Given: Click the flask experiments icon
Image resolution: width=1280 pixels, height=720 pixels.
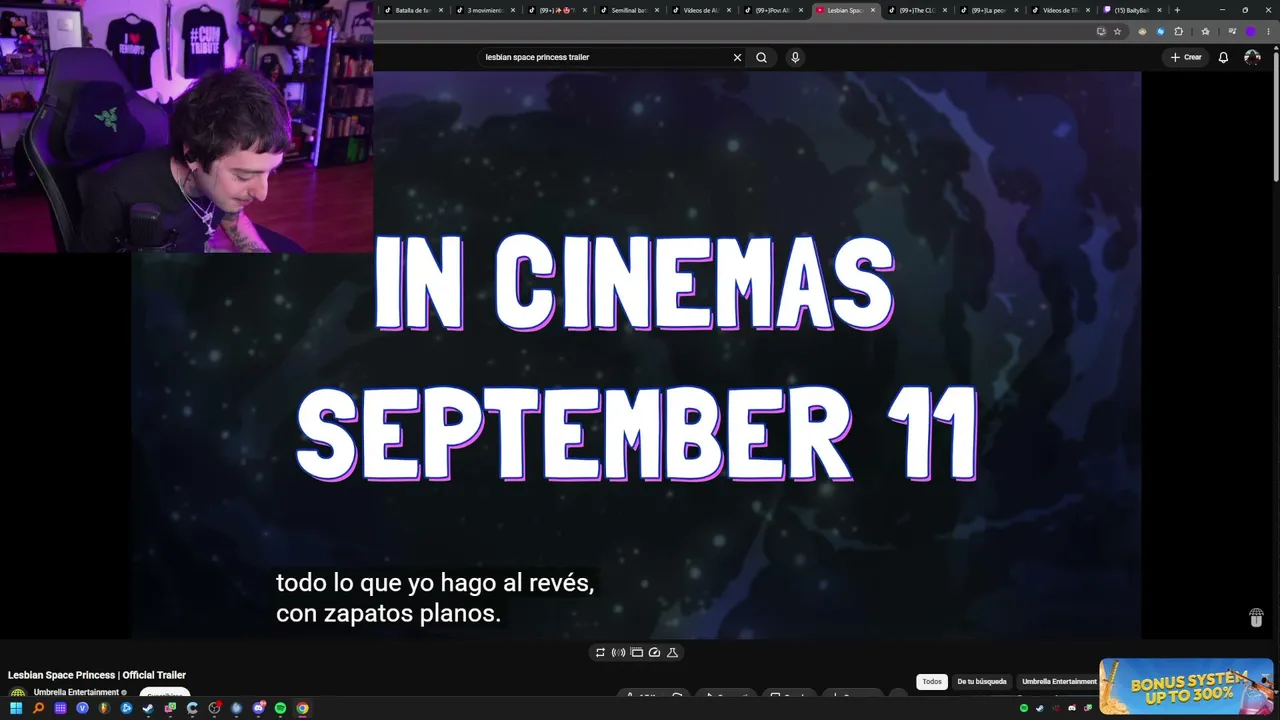Looking at the screenshot, I should pyautogui.click(x=672, y=652).
